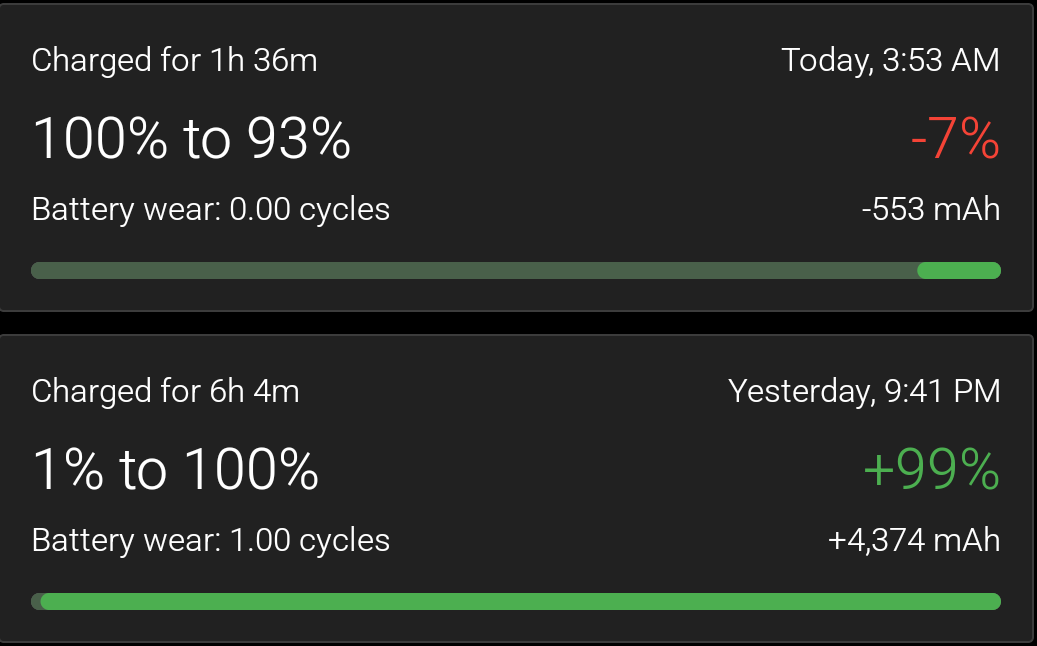The height and width of the screenshot is (646, 1037).
Task: Click the "Charged for 1h 36m" label
Action: tap(174, 60)
